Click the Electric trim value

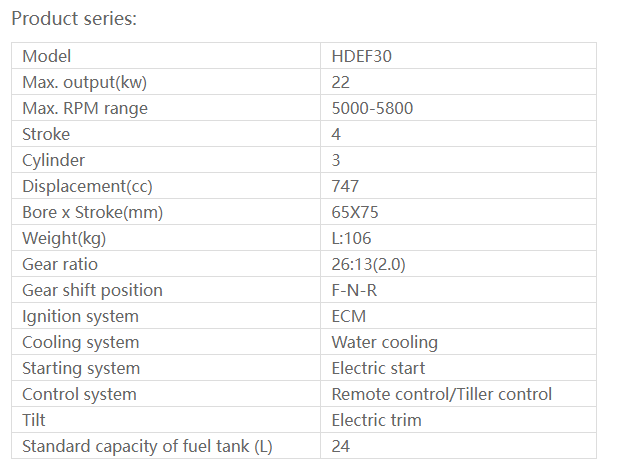376,420
